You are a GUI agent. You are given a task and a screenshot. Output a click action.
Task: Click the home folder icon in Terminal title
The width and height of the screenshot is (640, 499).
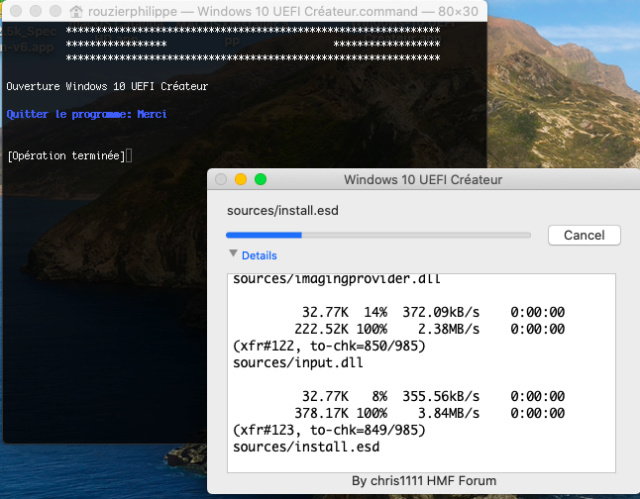click(x=76, y=11)
